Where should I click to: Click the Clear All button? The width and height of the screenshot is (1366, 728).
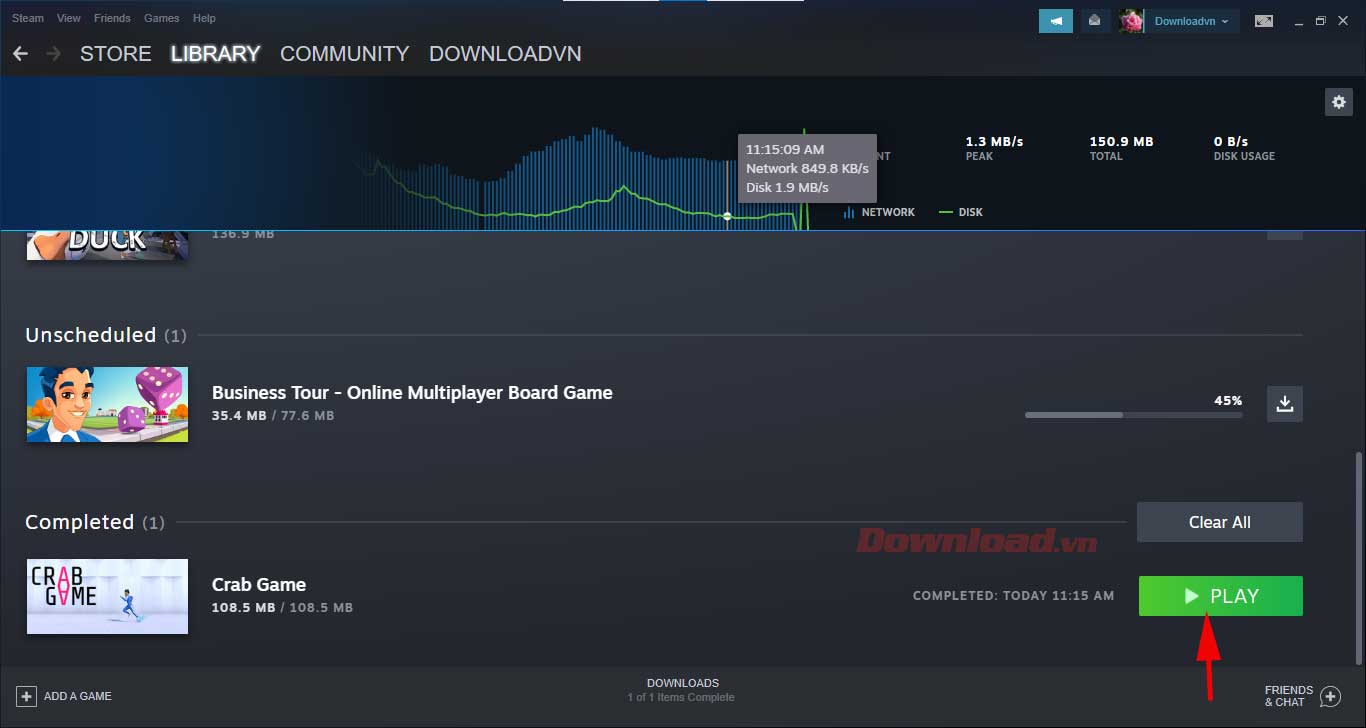coord(1220,522)
